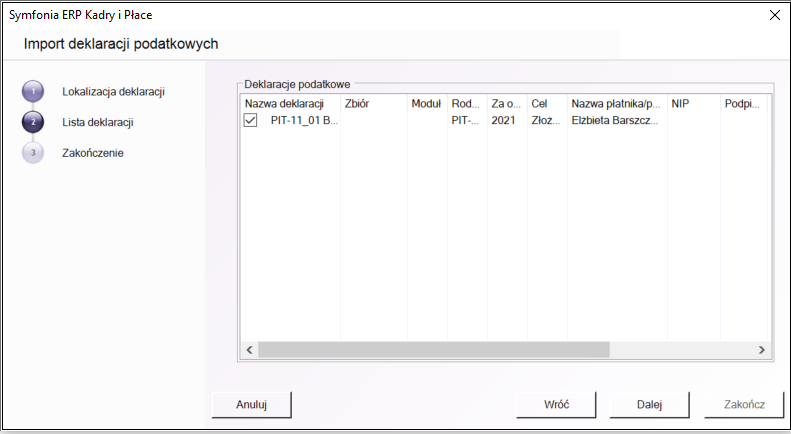Close the Import deklaracji window
This screenshot has height=434, width=791.
coord(775,15)
